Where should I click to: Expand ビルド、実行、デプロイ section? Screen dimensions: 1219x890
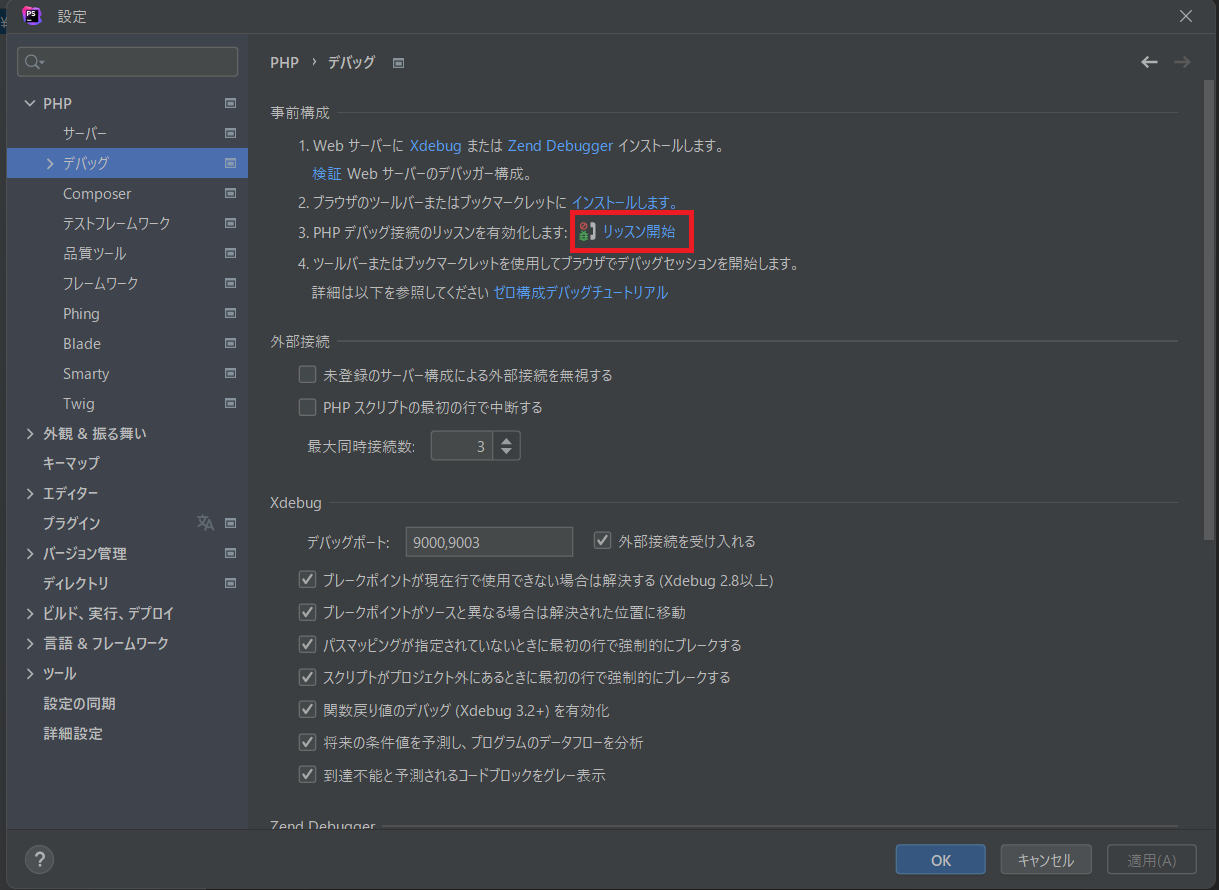pyautogui.click(x=29, y=613)
